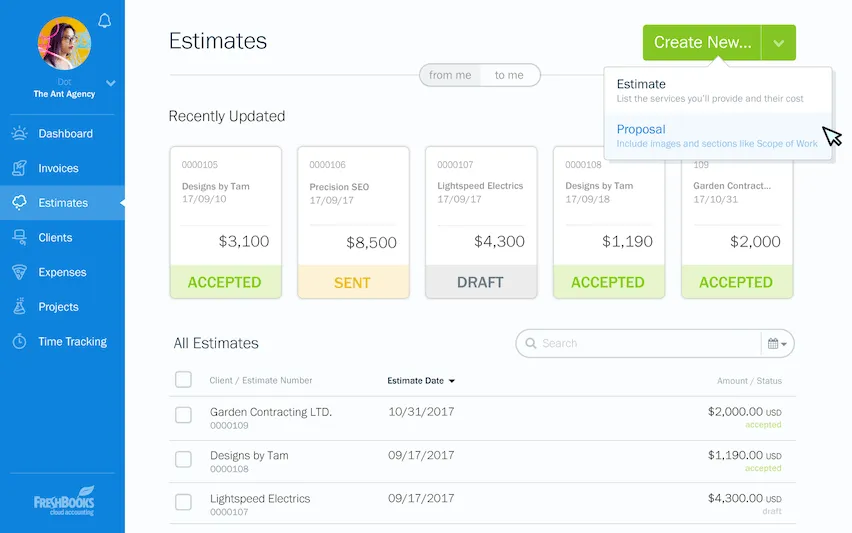
Task: Choose Estimate from the Create New menu
Action: [x=641, y=85]
